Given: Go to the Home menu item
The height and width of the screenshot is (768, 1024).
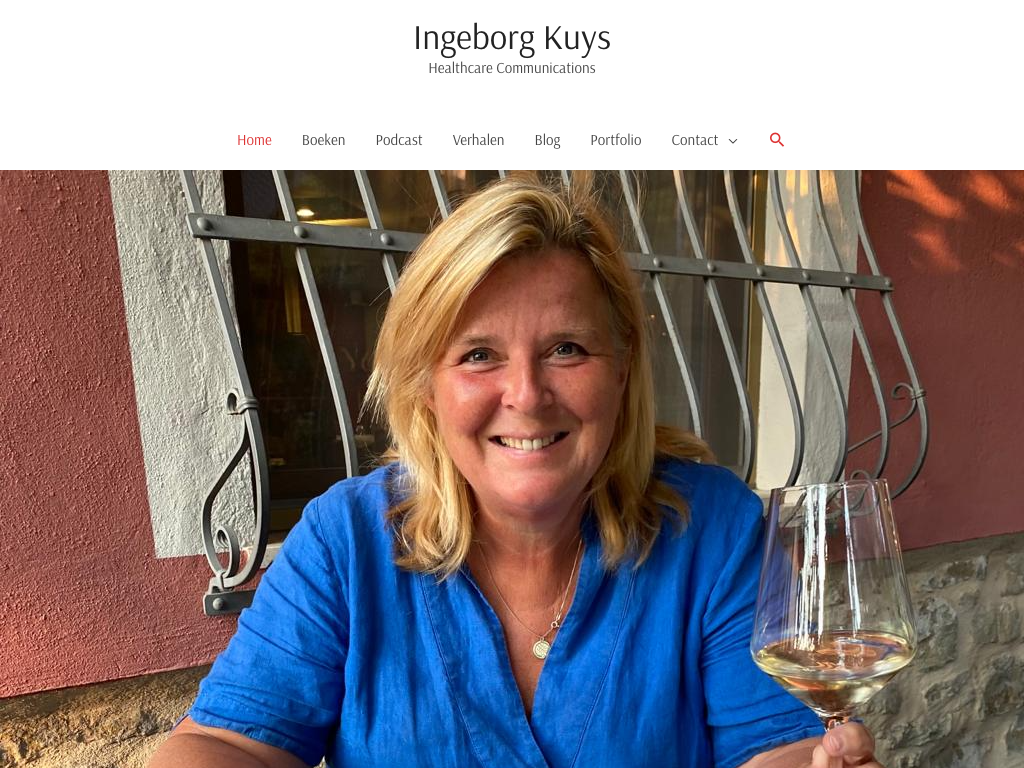Looking at the screenshot, I should [254, 140].
